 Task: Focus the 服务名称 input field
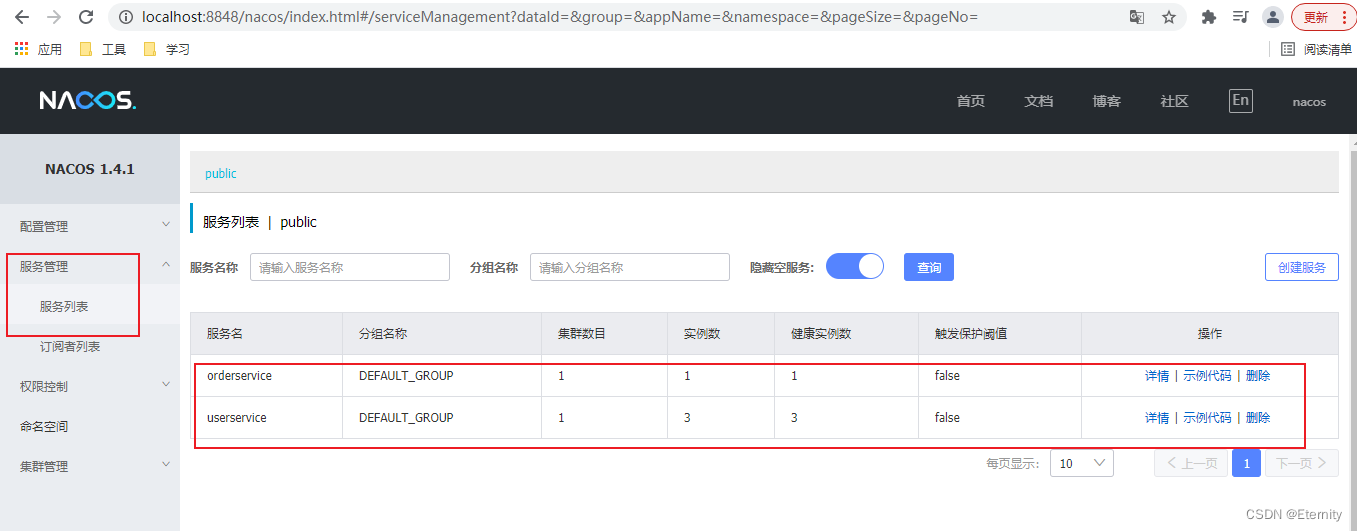[350, 267]
